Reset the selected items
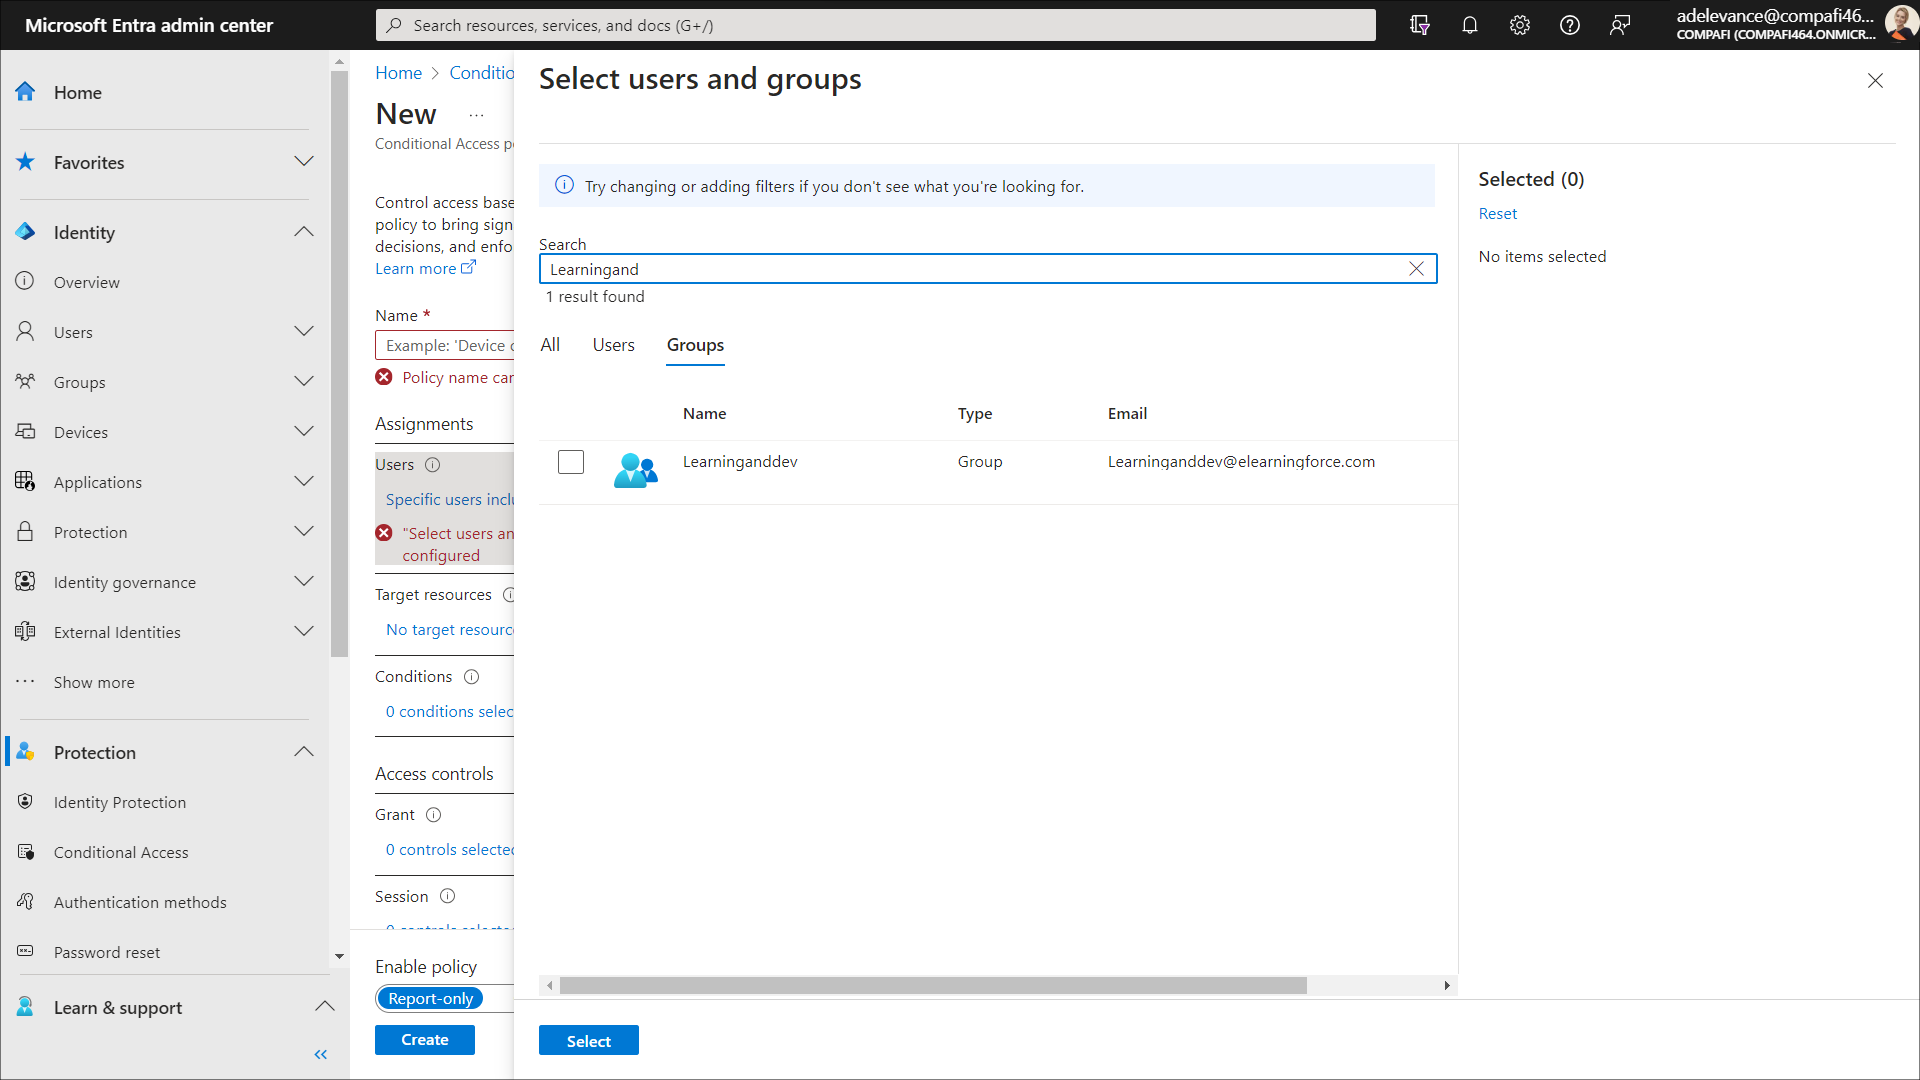Screen dimensions: 1920x1080 [1497, 214]
